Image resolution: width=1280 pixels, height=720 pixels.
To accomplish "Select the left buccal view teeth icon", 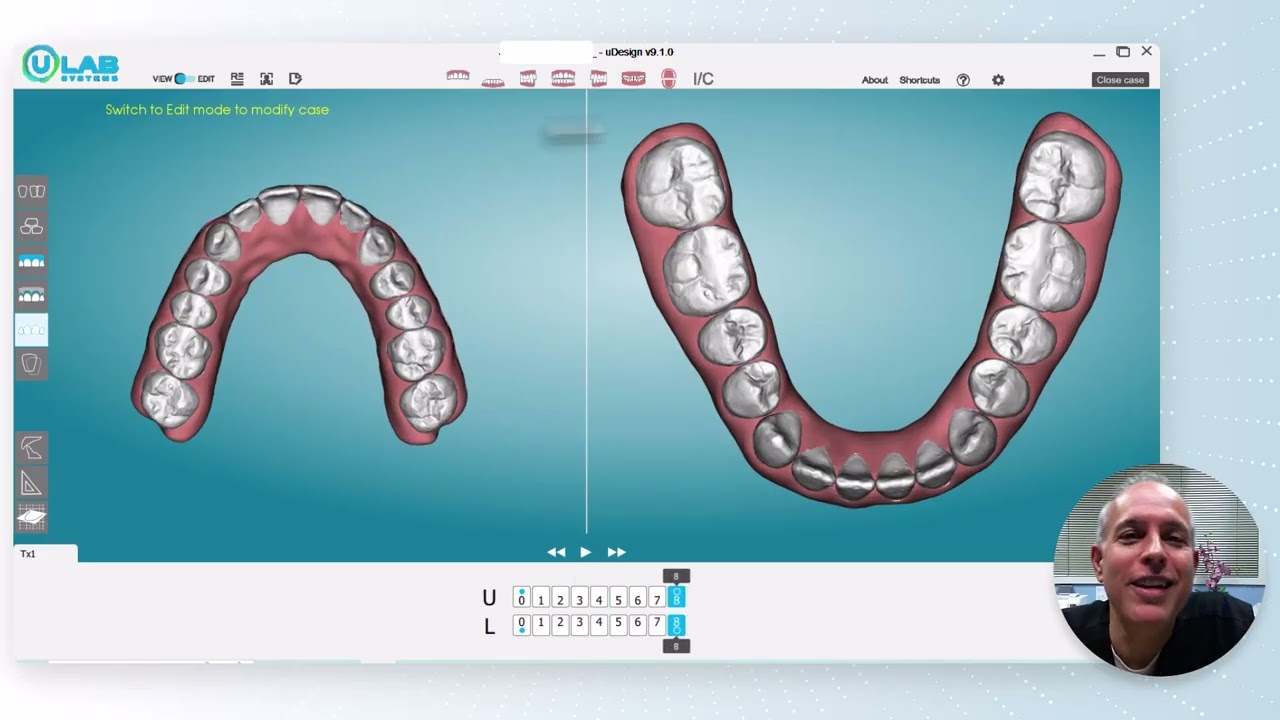I will (599, 79).
